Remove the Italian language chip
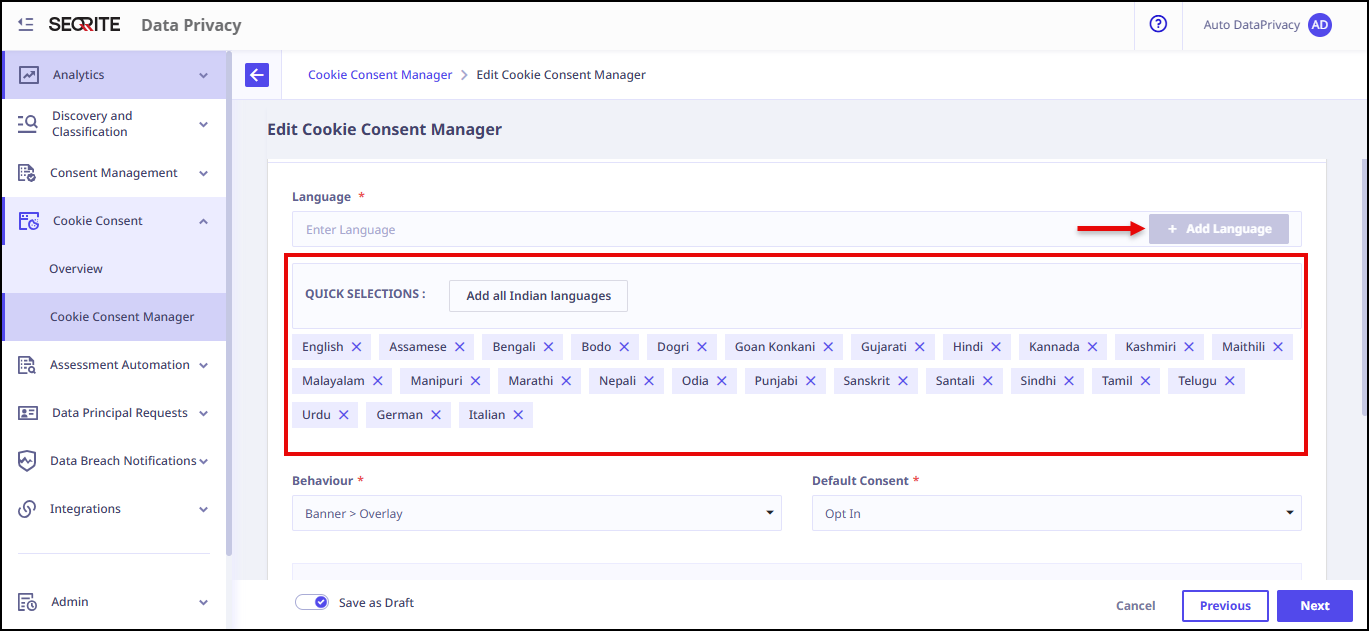Image resolution: width=1369 pixels, height=631 pixels. tap(518, 415)
